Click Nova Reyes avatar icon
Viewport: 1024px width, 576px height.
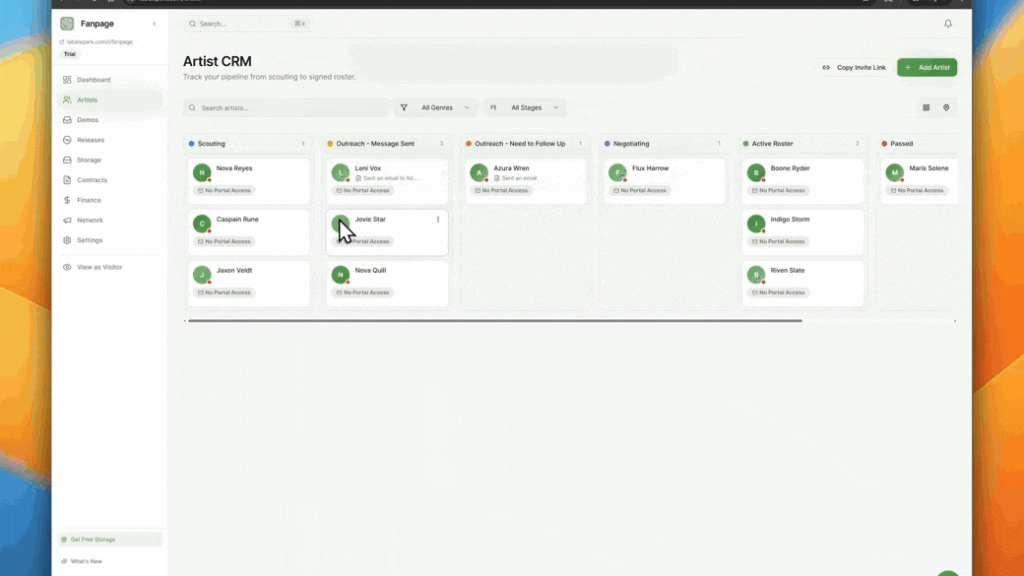point(202,173)
